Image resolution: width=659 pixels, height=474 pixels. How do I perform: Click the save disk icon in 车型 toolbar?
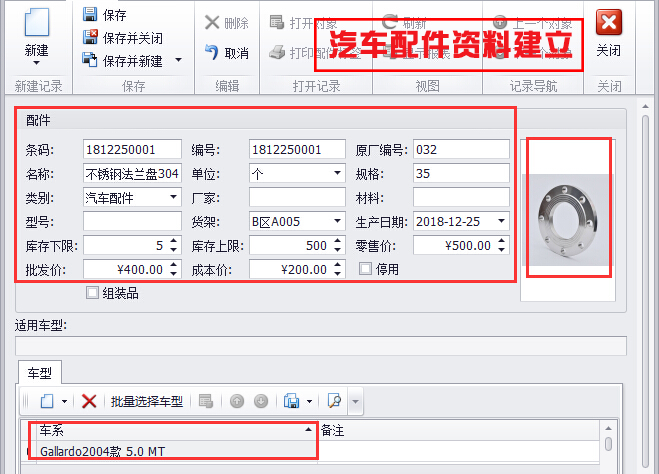pos(291,401)
